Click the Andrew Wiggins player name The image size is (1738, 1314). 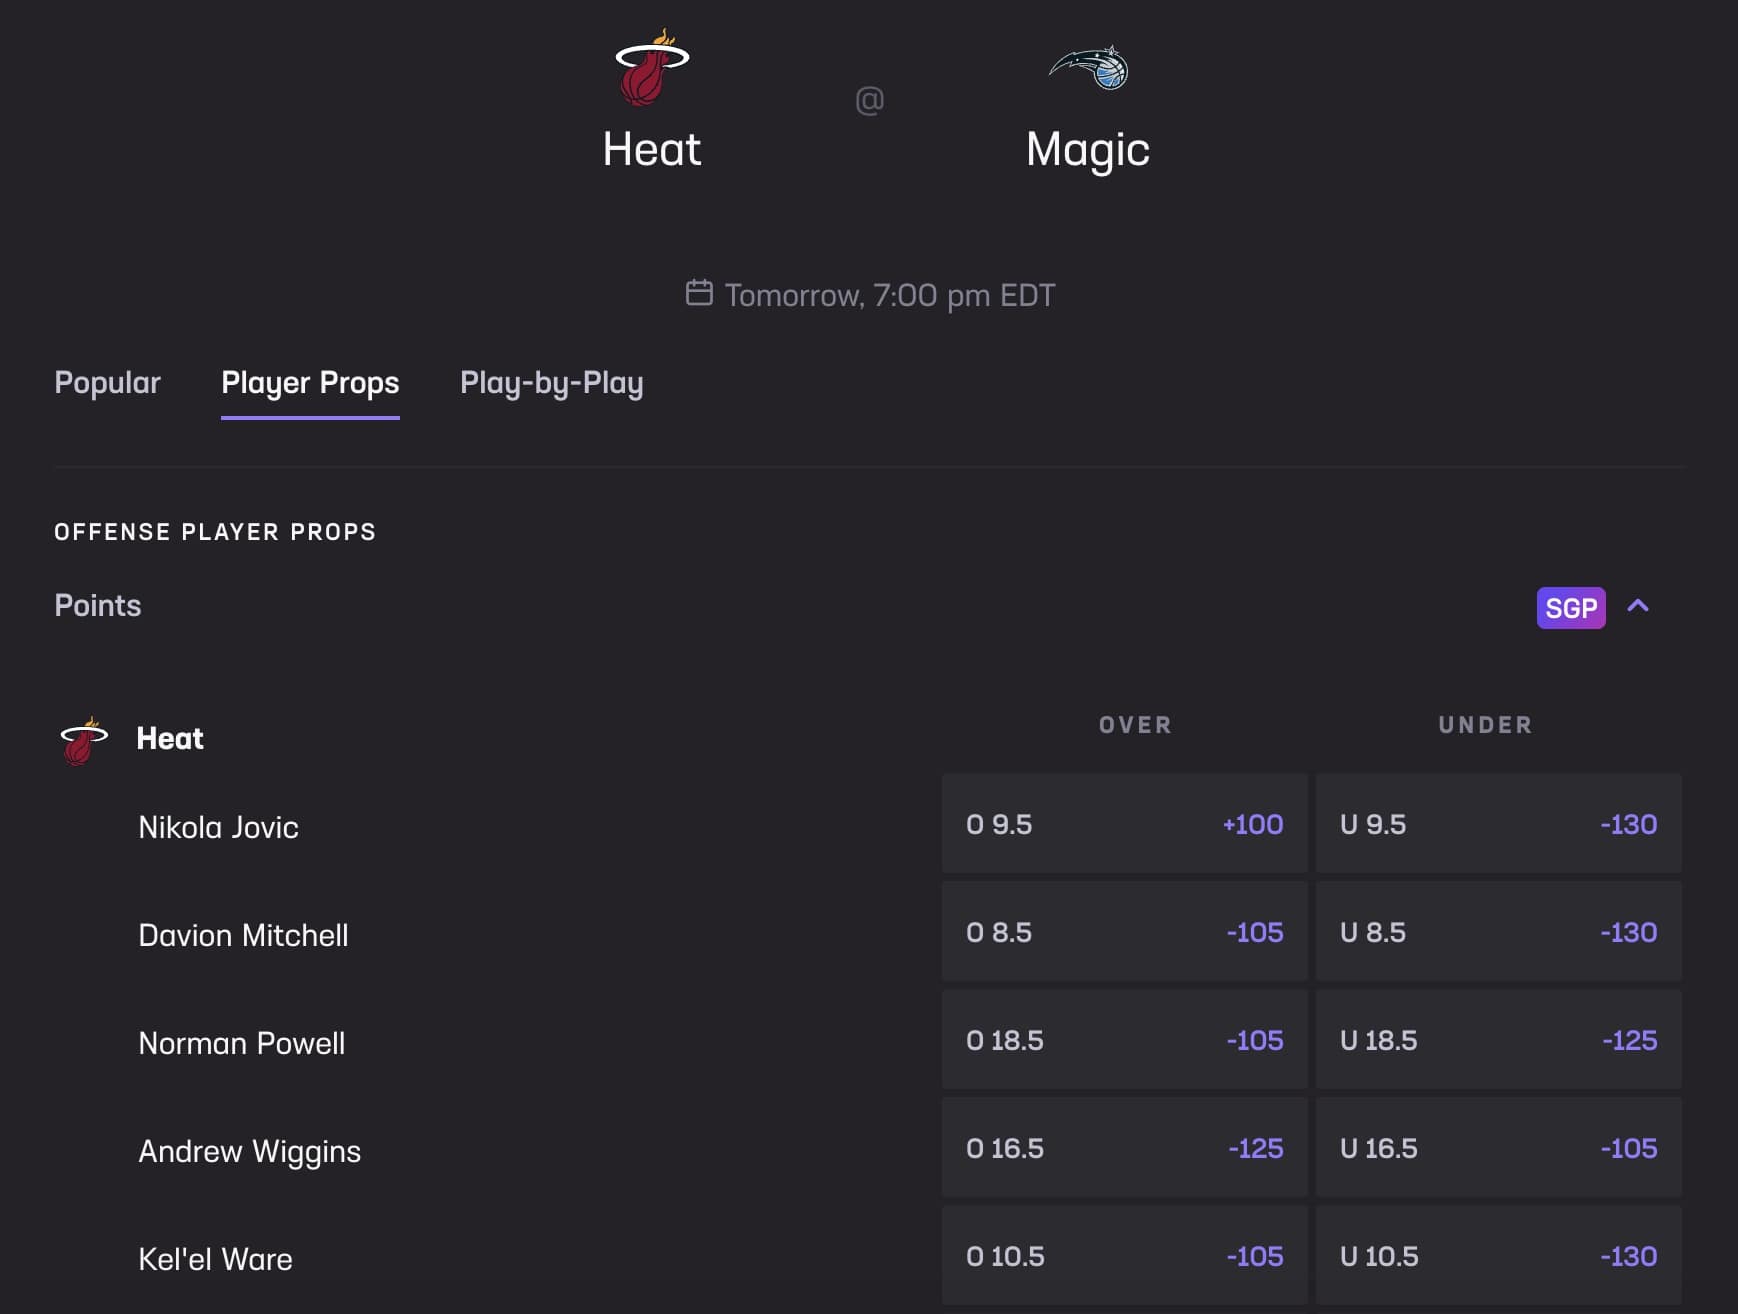249,1151
